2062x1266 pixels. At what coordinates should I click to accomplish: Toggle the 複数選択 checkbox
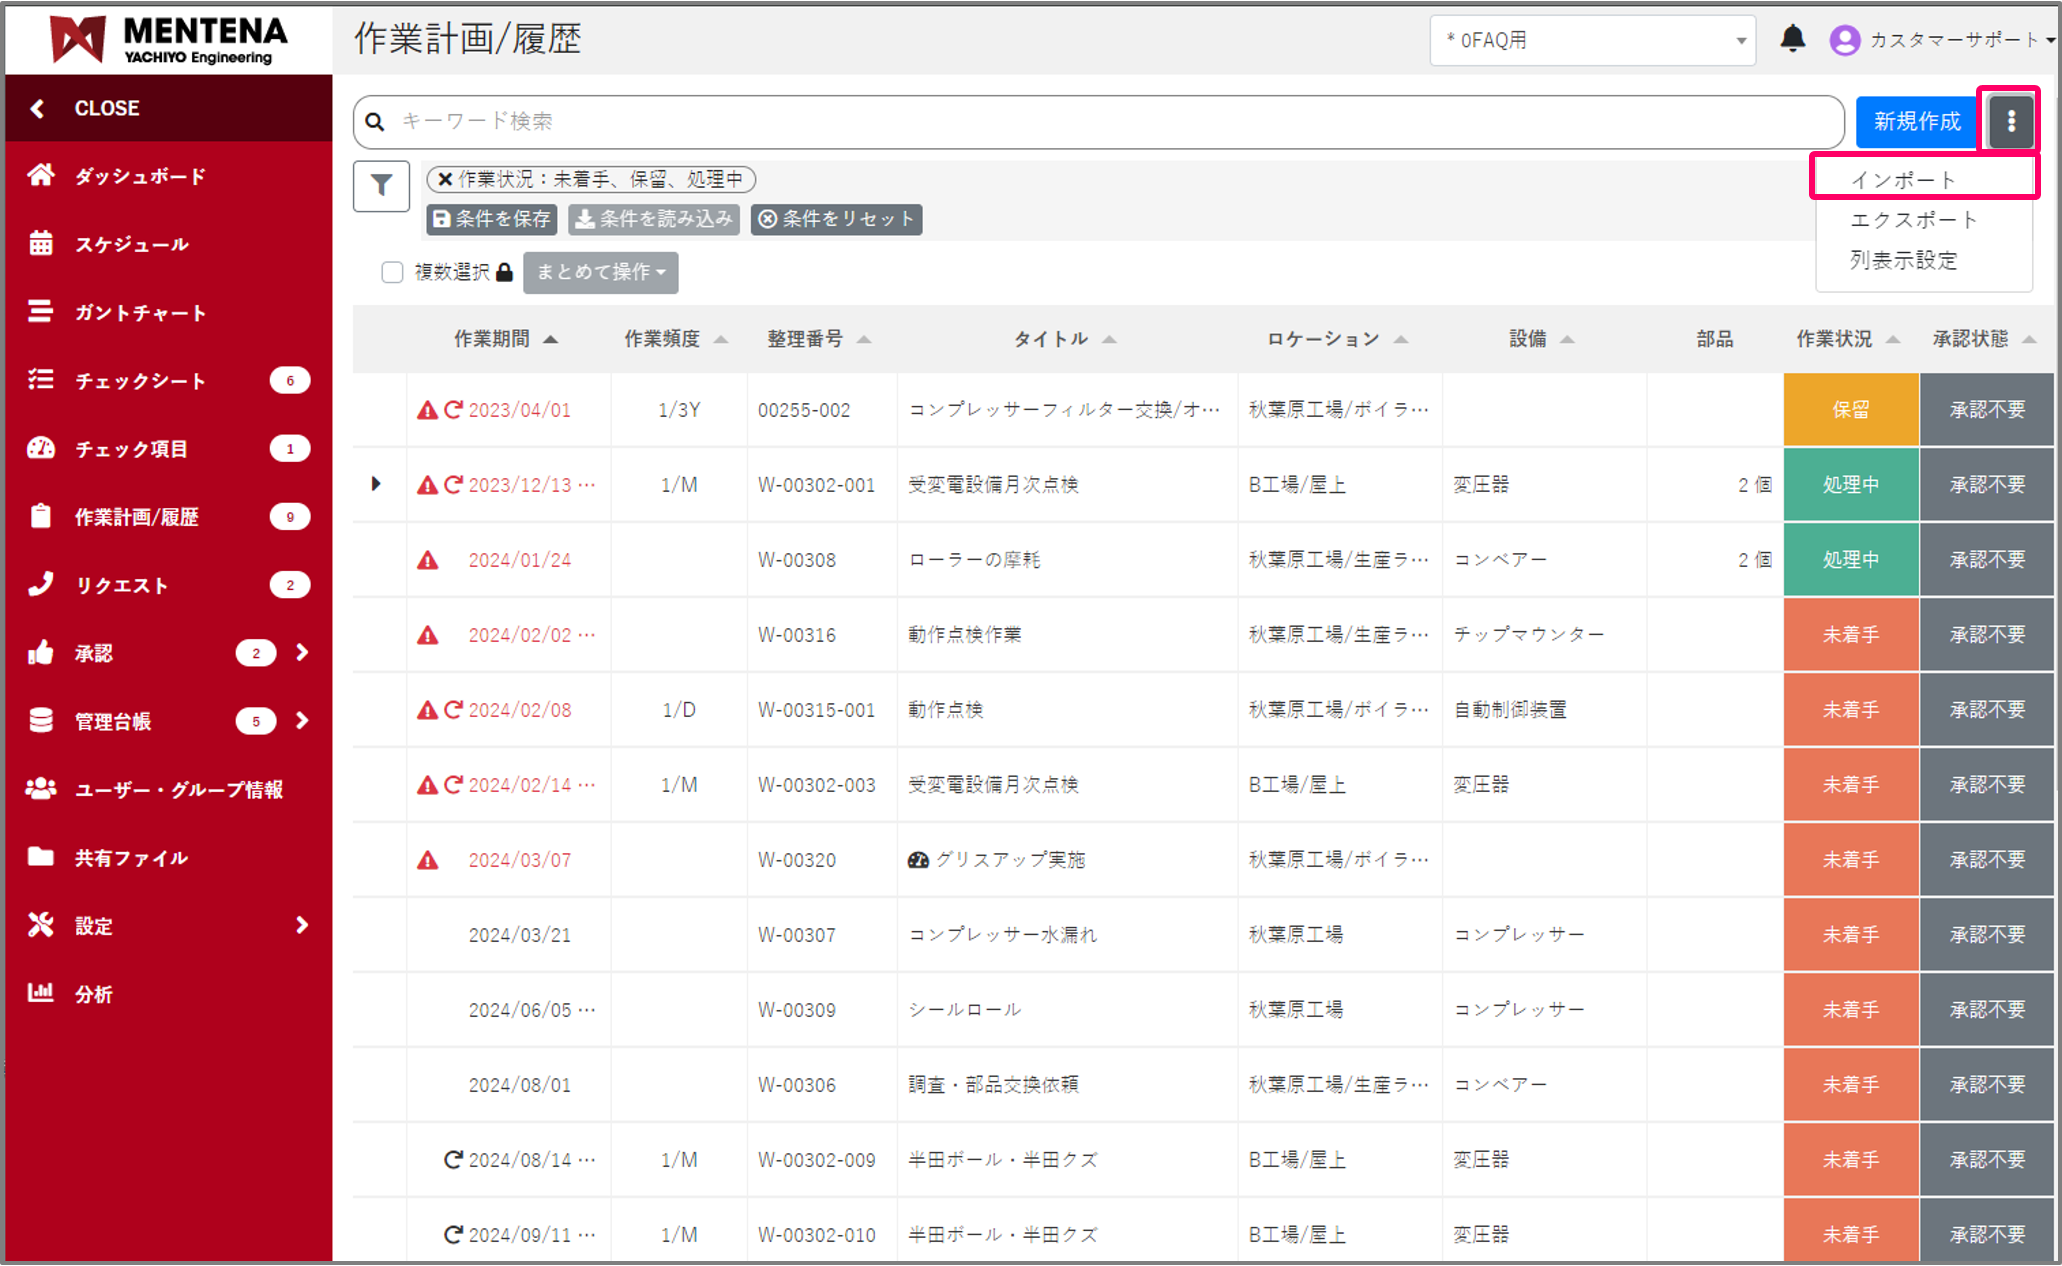tap(392, 272)
